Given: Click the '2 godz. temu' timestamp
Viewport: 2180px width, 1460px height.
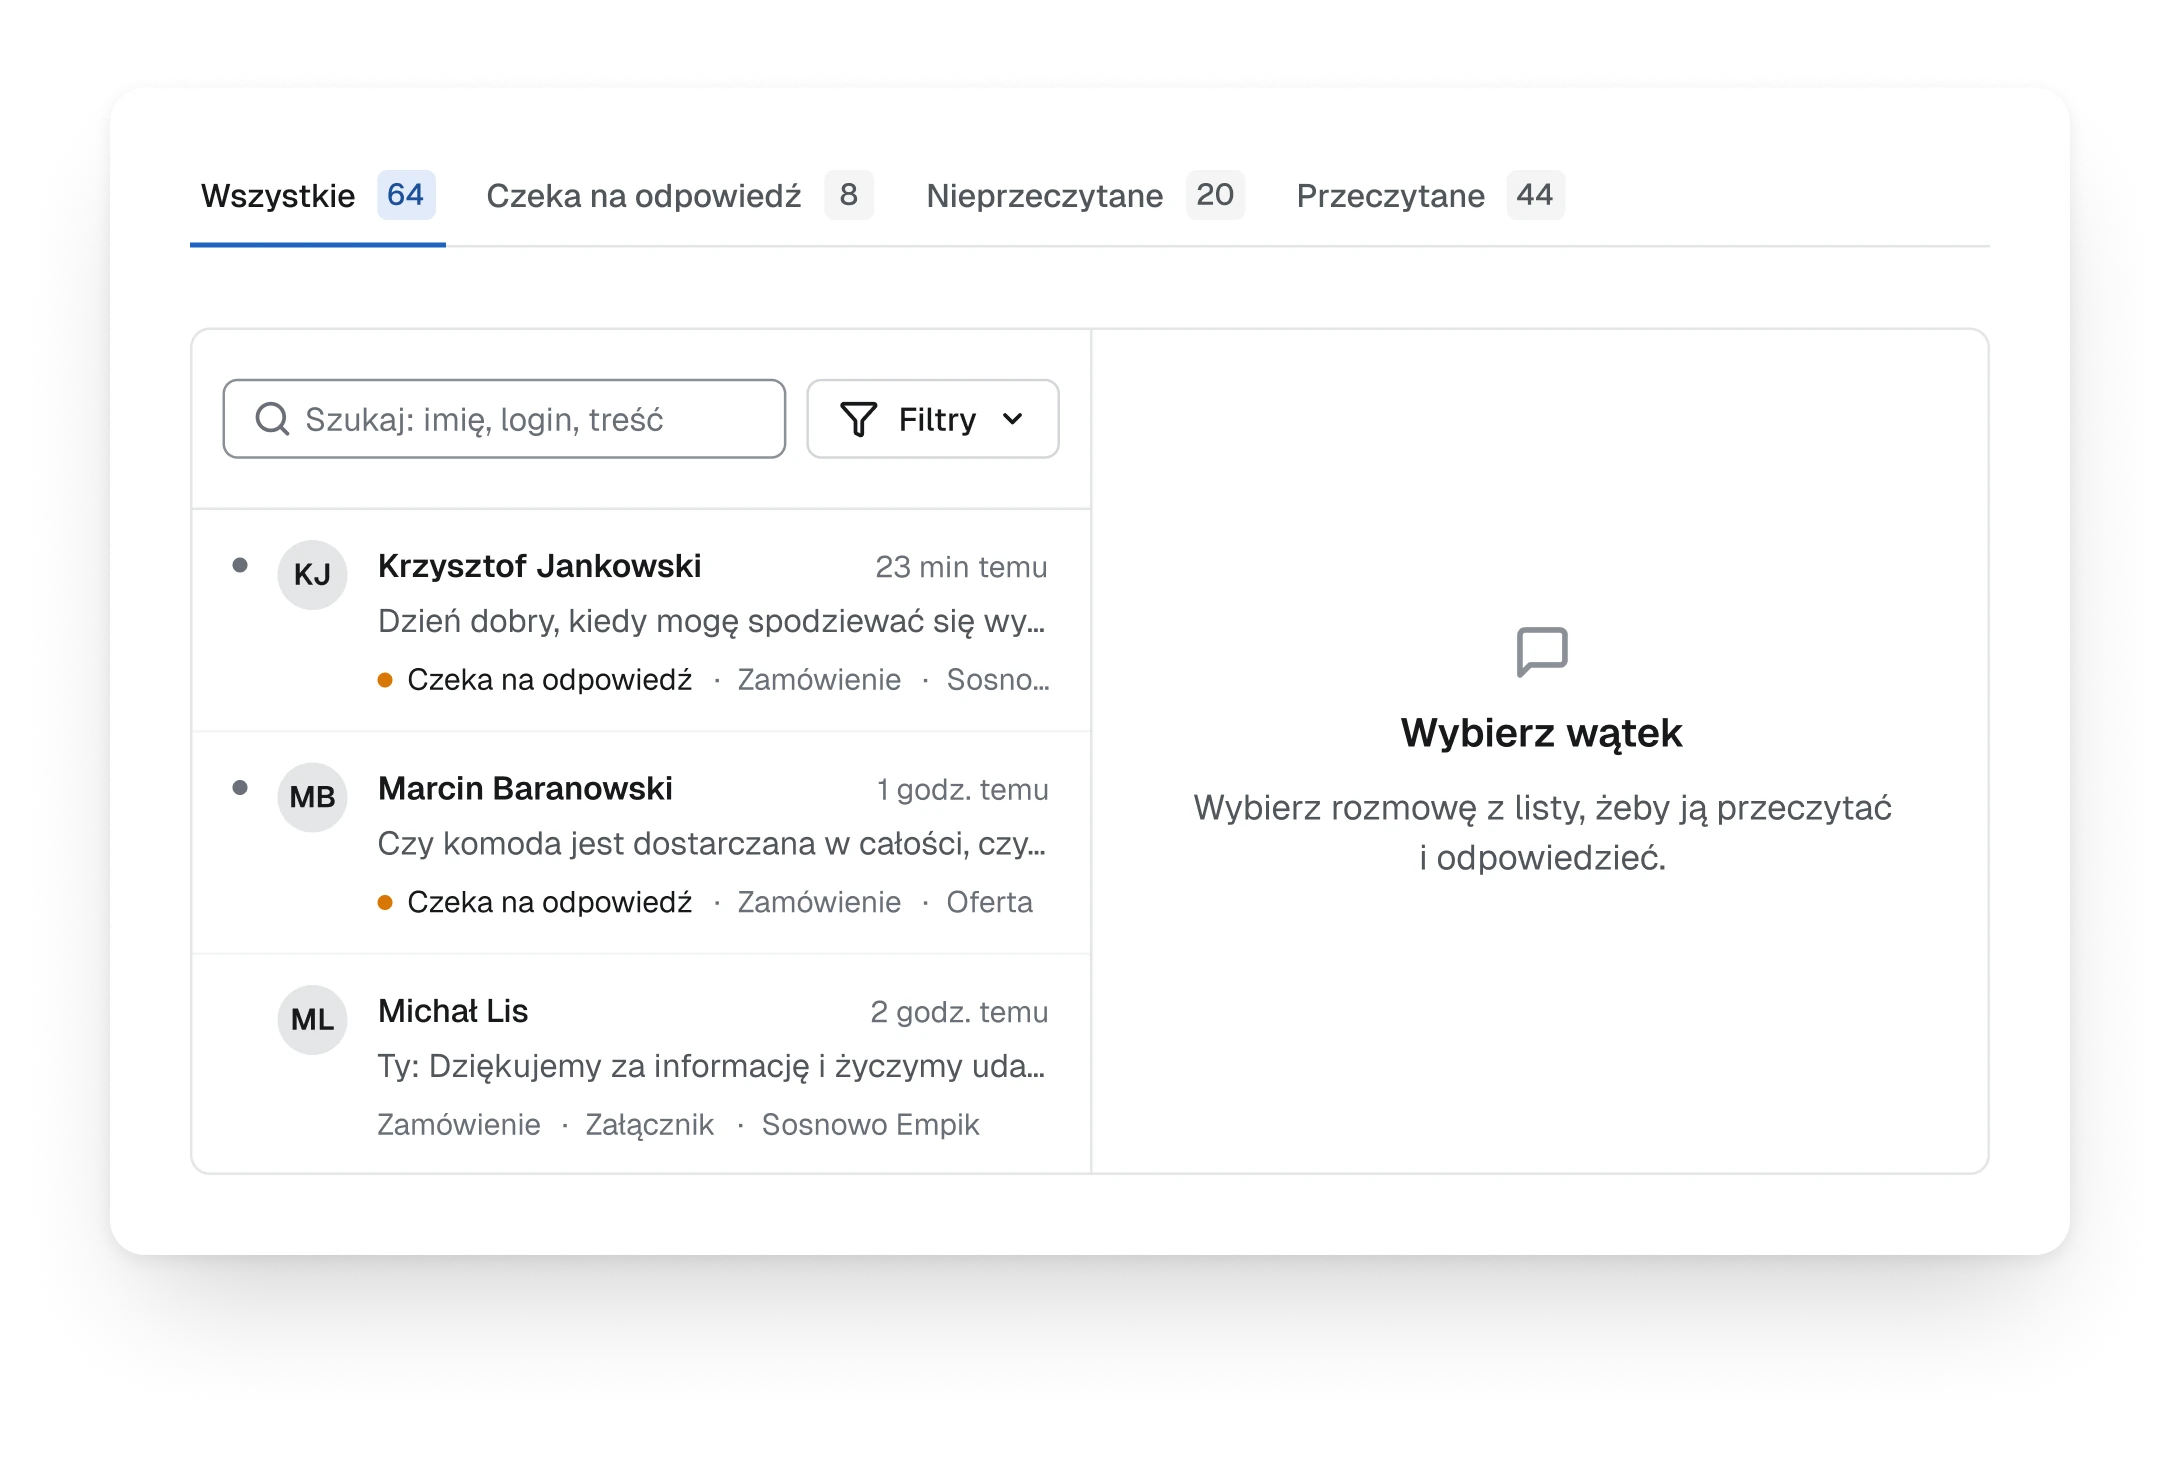Looking at the screenshot, I should click(959, 1012).
